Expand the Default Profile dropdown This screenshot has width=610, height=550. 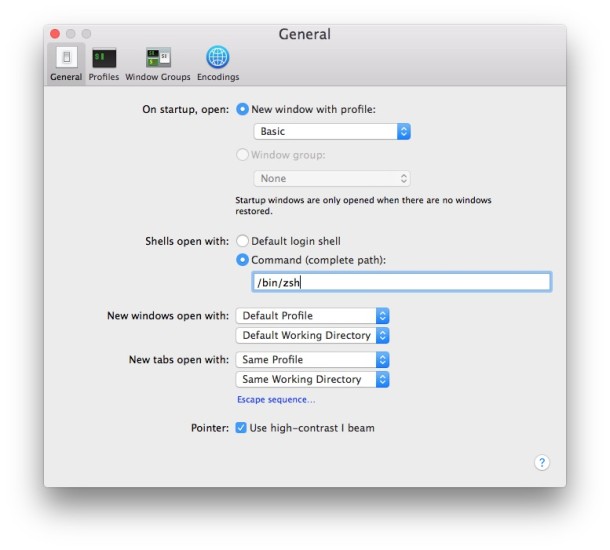[x=312, y=316]
